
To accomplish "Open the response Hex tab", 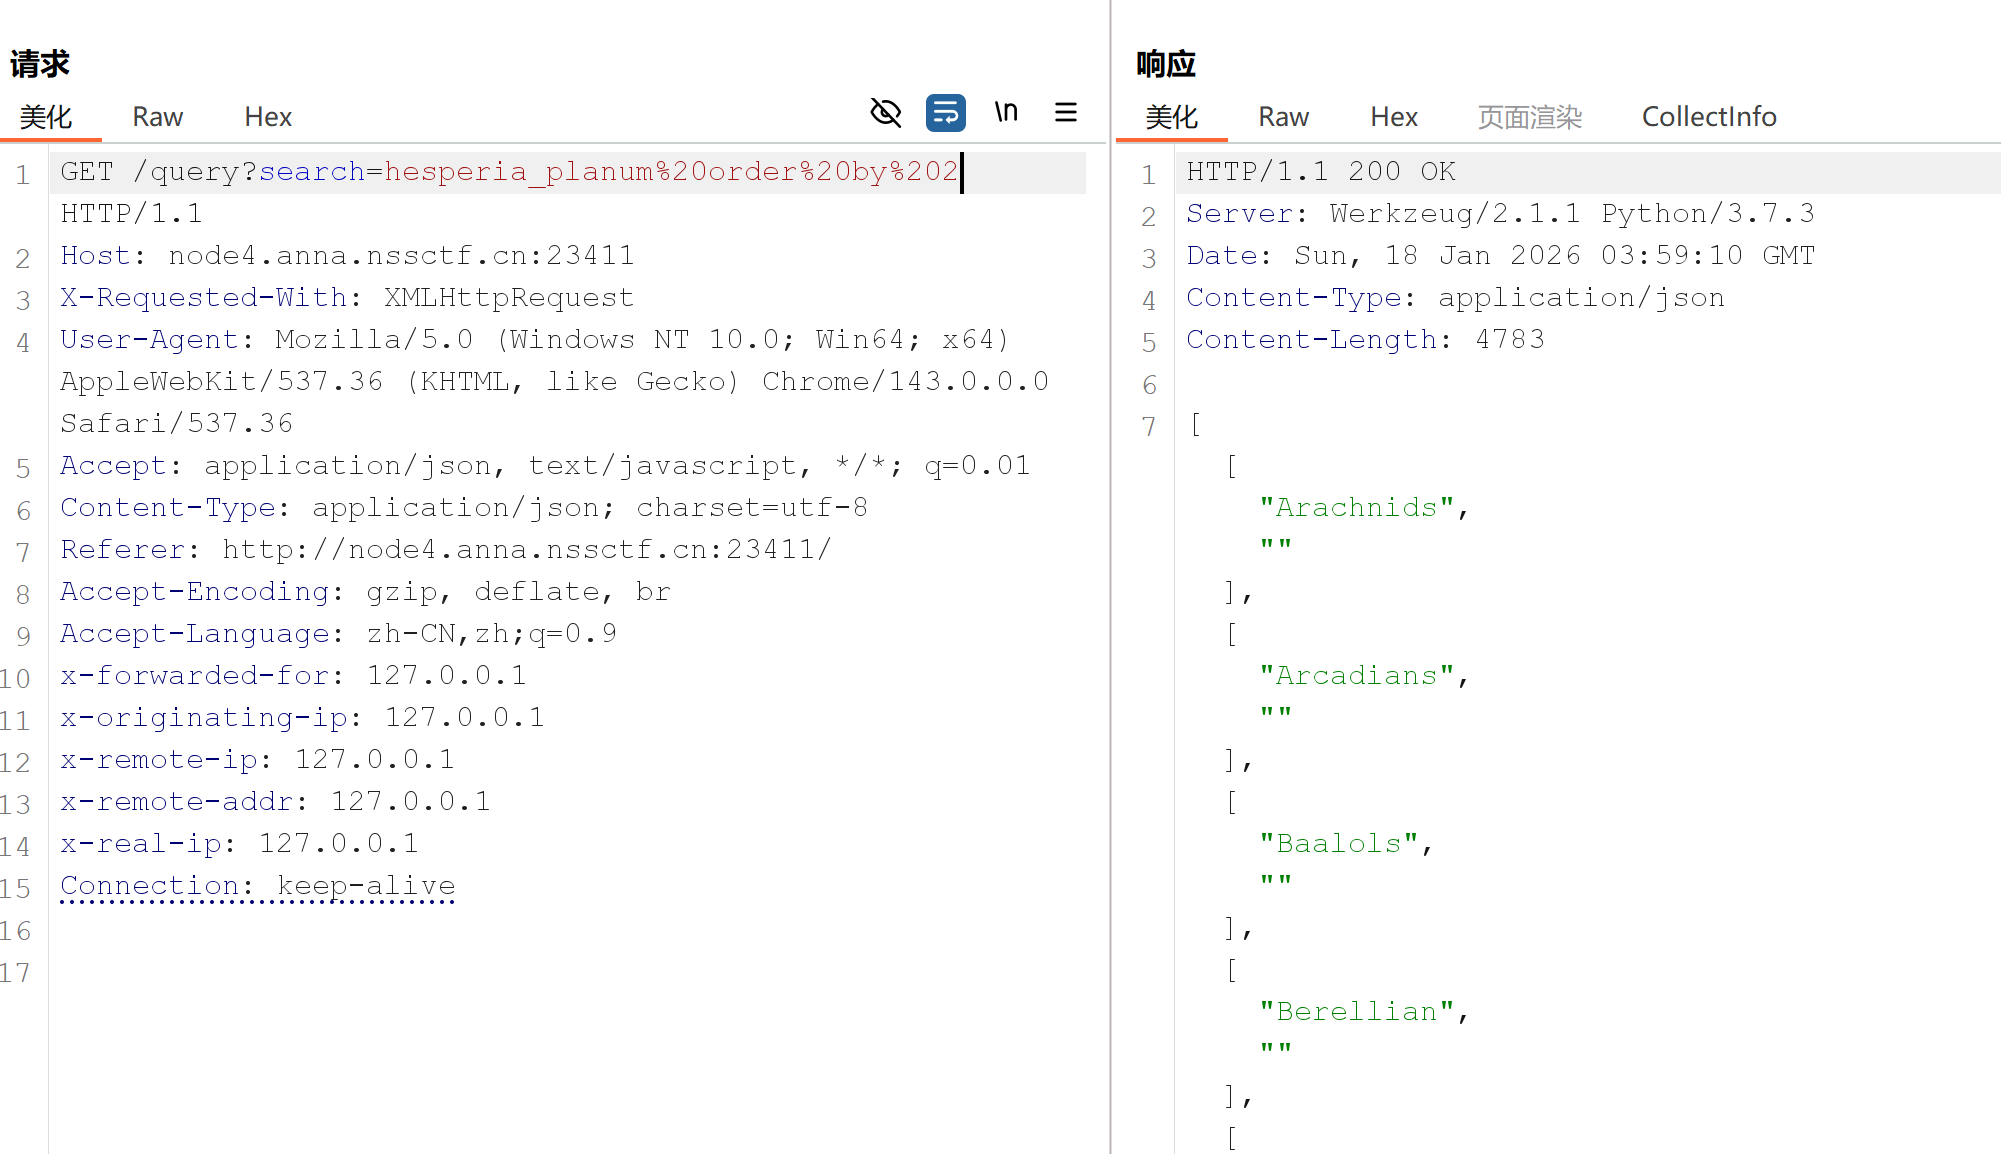I will 1394,117.
